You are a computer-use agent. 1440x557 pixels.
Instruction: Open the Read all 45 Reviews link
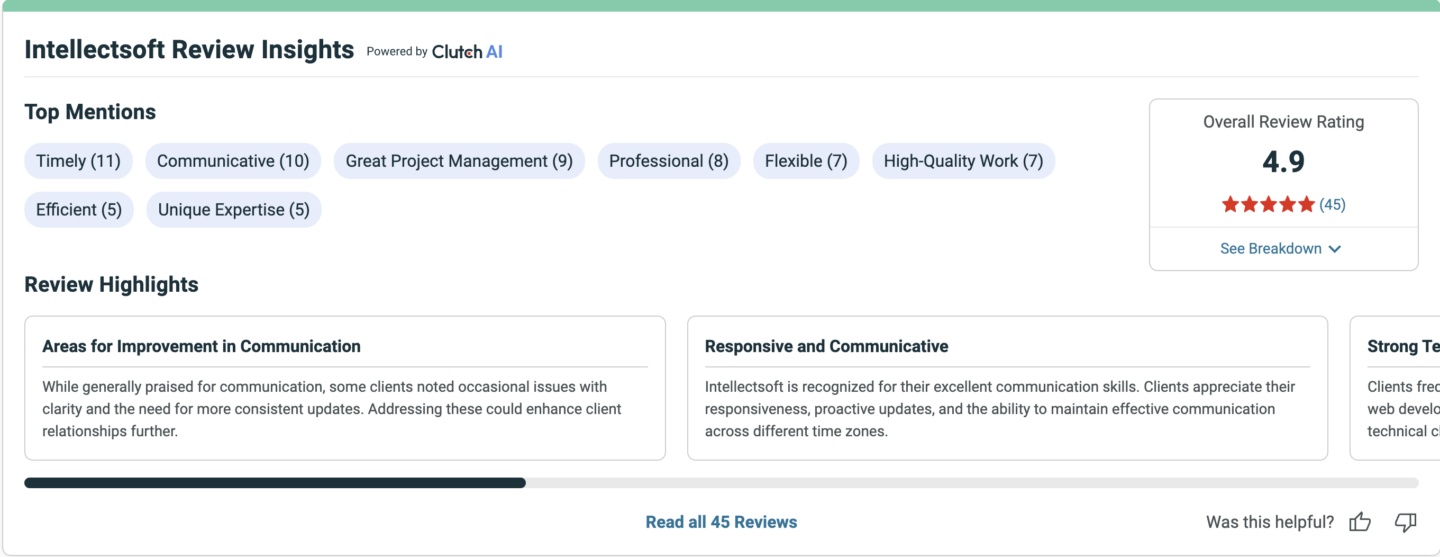coord(721,522)
